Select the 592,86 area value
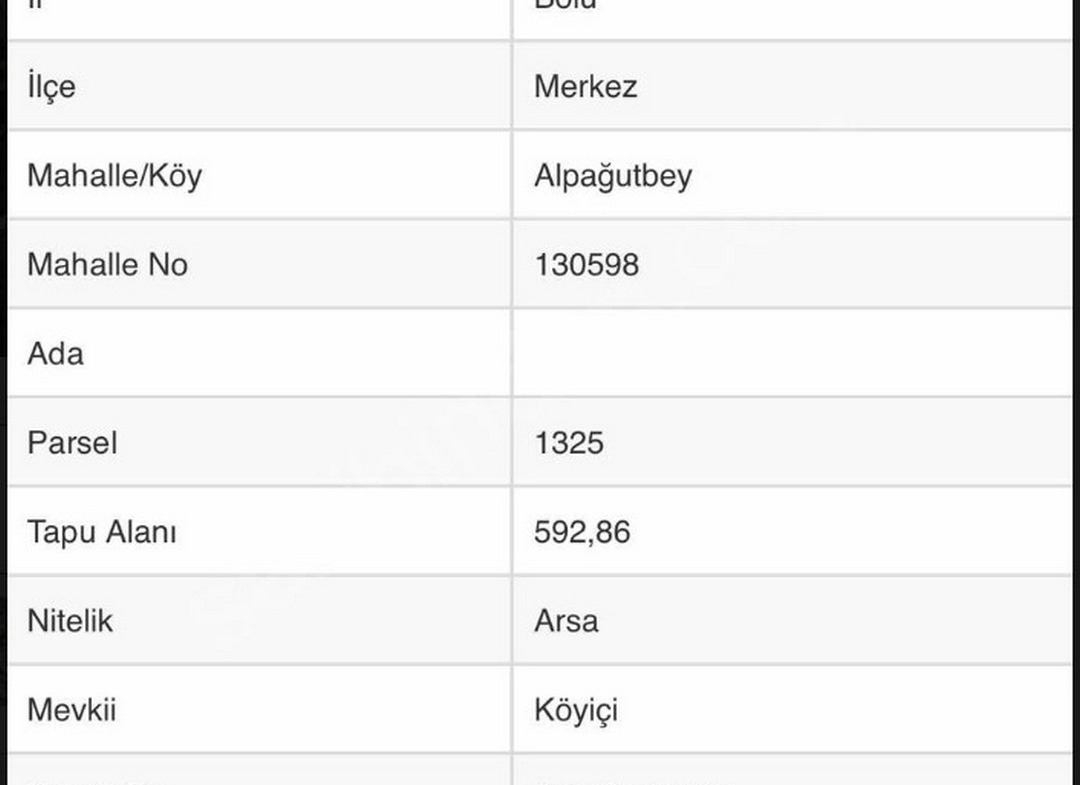The image size is (1080, 785). pyautogui.click(x=582, y=532)
